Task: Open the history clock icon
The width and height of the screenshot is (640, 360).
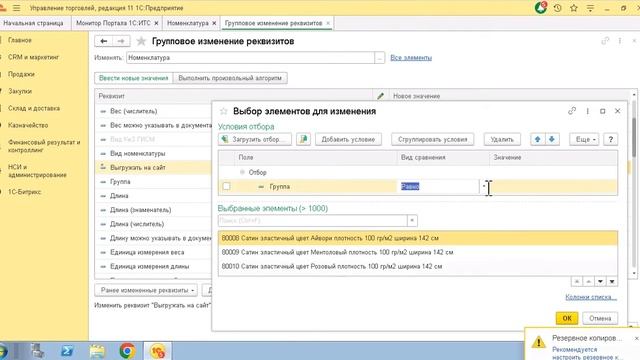Action: coord(558,8)
